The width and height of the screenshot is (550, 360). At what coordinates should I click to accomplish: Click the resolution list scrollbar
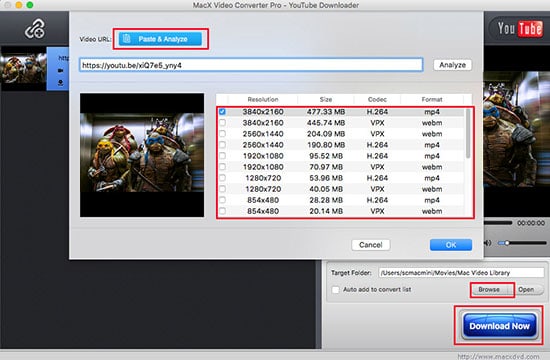click(x=468, y=133)
